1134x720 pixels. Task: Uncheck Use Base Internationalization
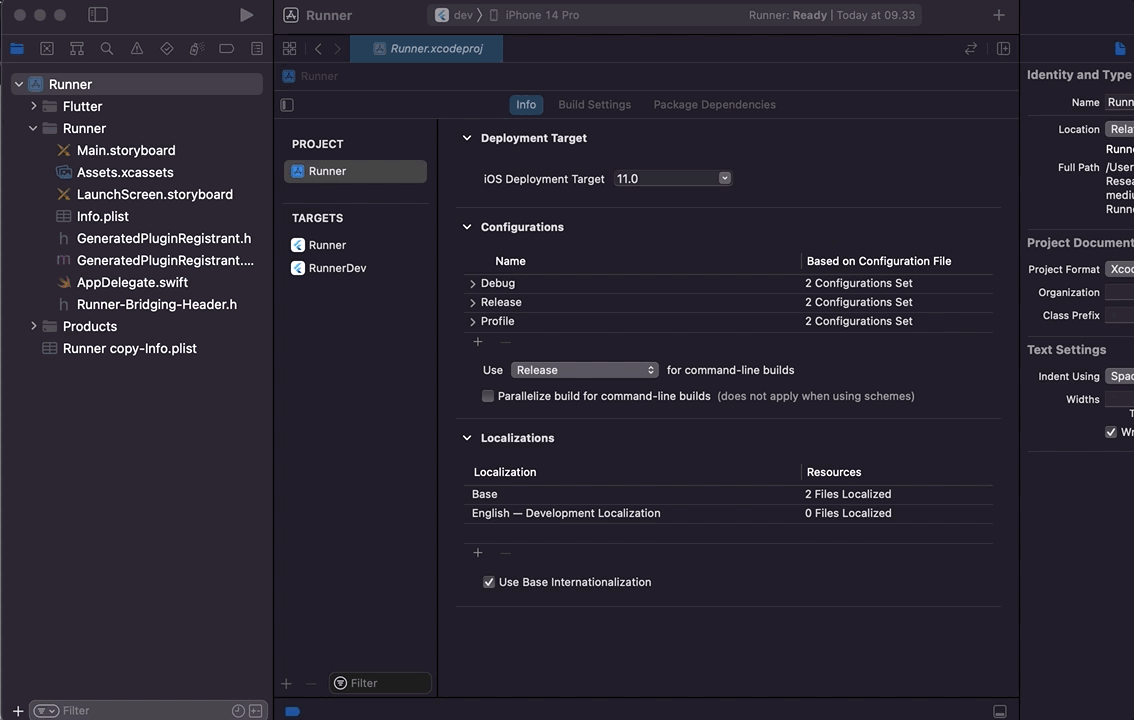[x=489, y=582]
